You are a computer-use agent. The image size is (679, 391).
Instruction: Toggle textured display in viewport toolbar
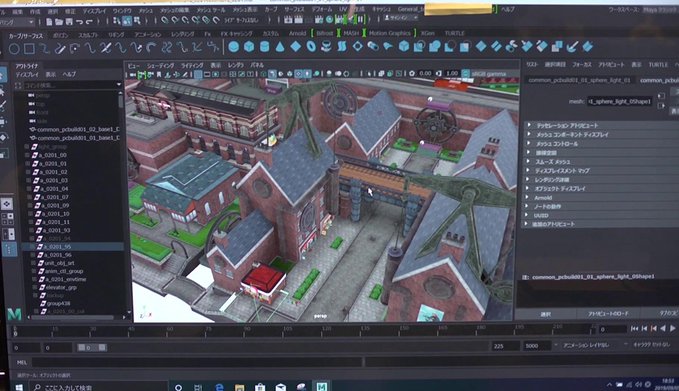(299, 74)
